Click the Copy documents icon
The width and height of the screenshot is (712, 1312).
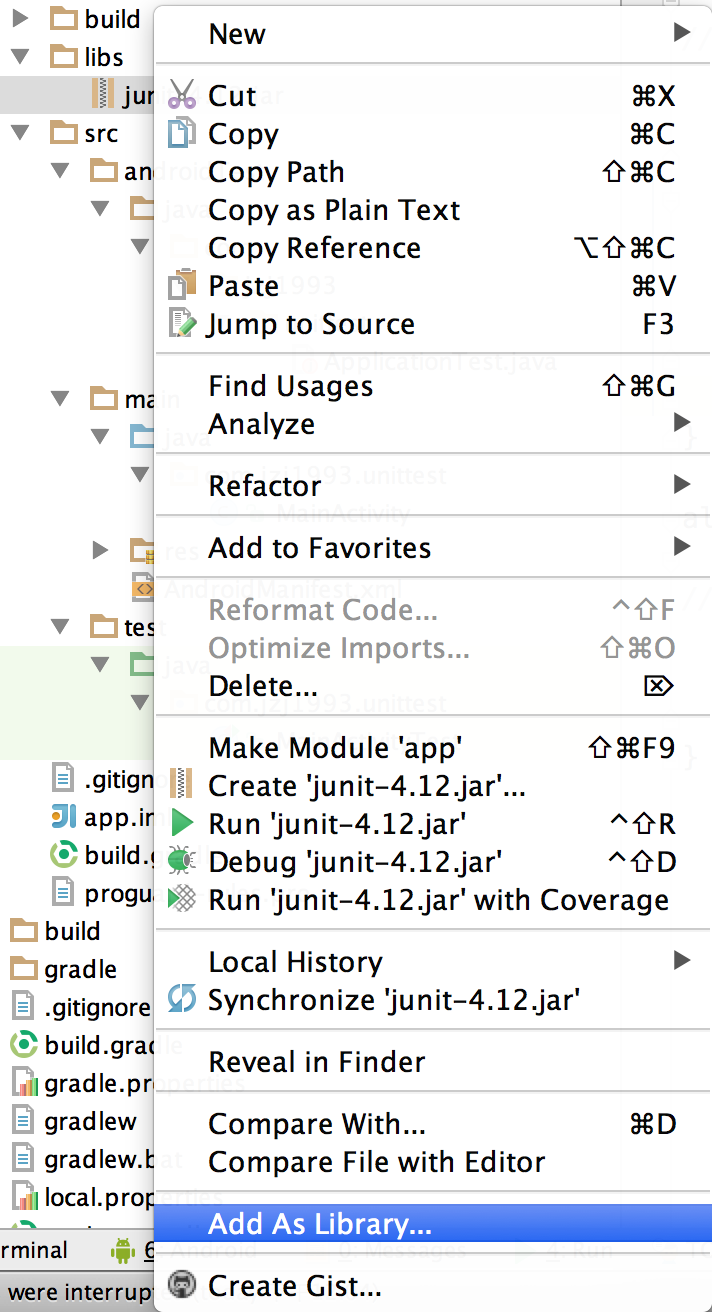(x=182, y=133)
